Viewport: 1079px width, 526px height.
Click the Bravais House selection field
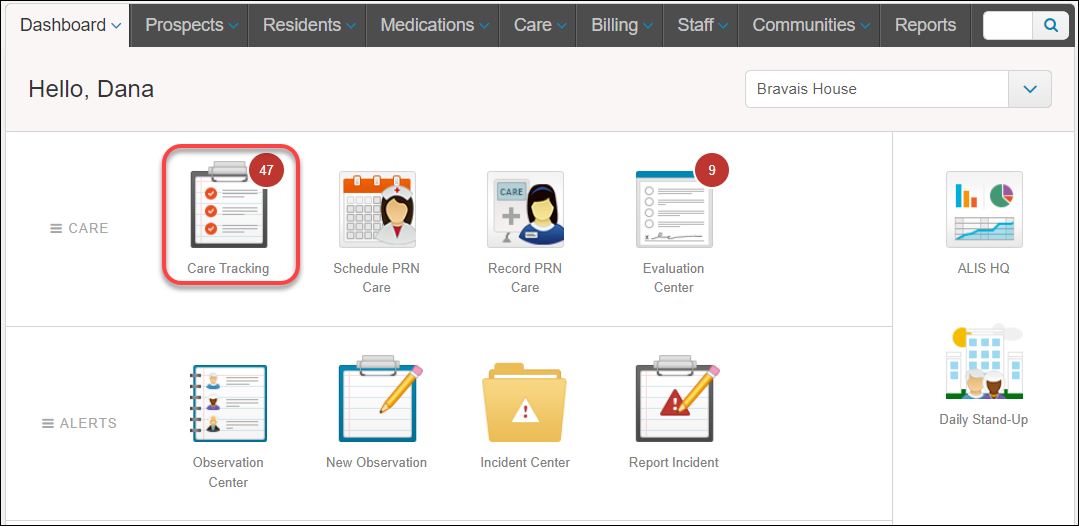pos(877,89)
